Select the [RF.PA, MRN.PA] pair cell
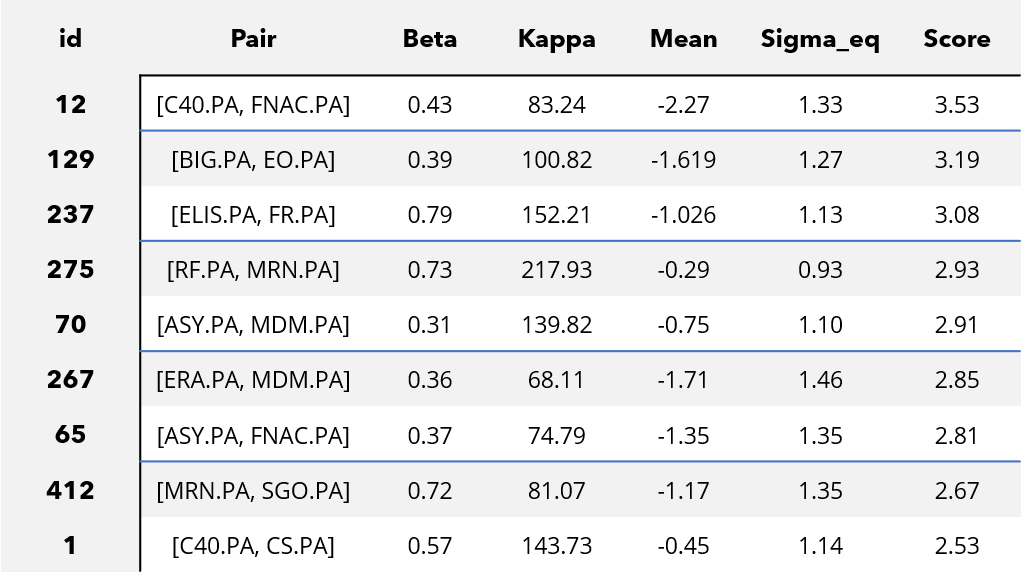 click(x=253, y=270)
